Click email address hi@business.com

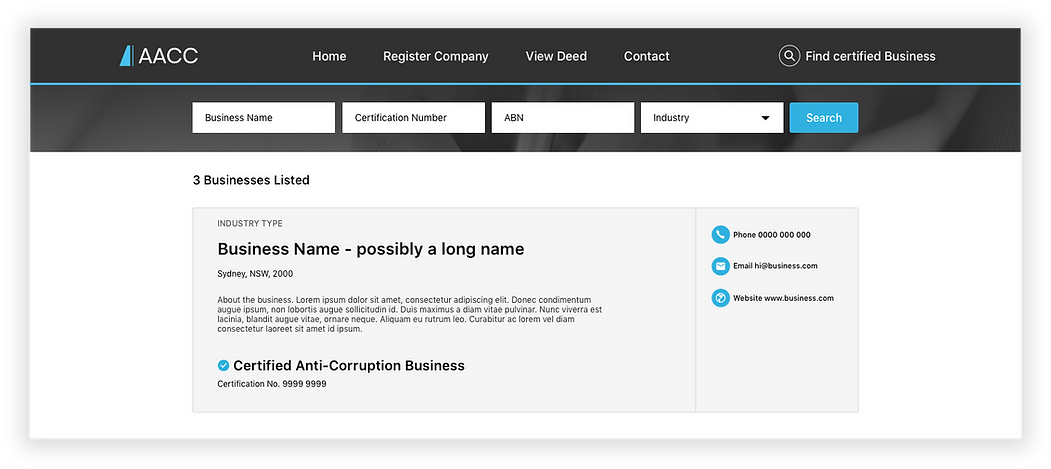pos(786,266)
